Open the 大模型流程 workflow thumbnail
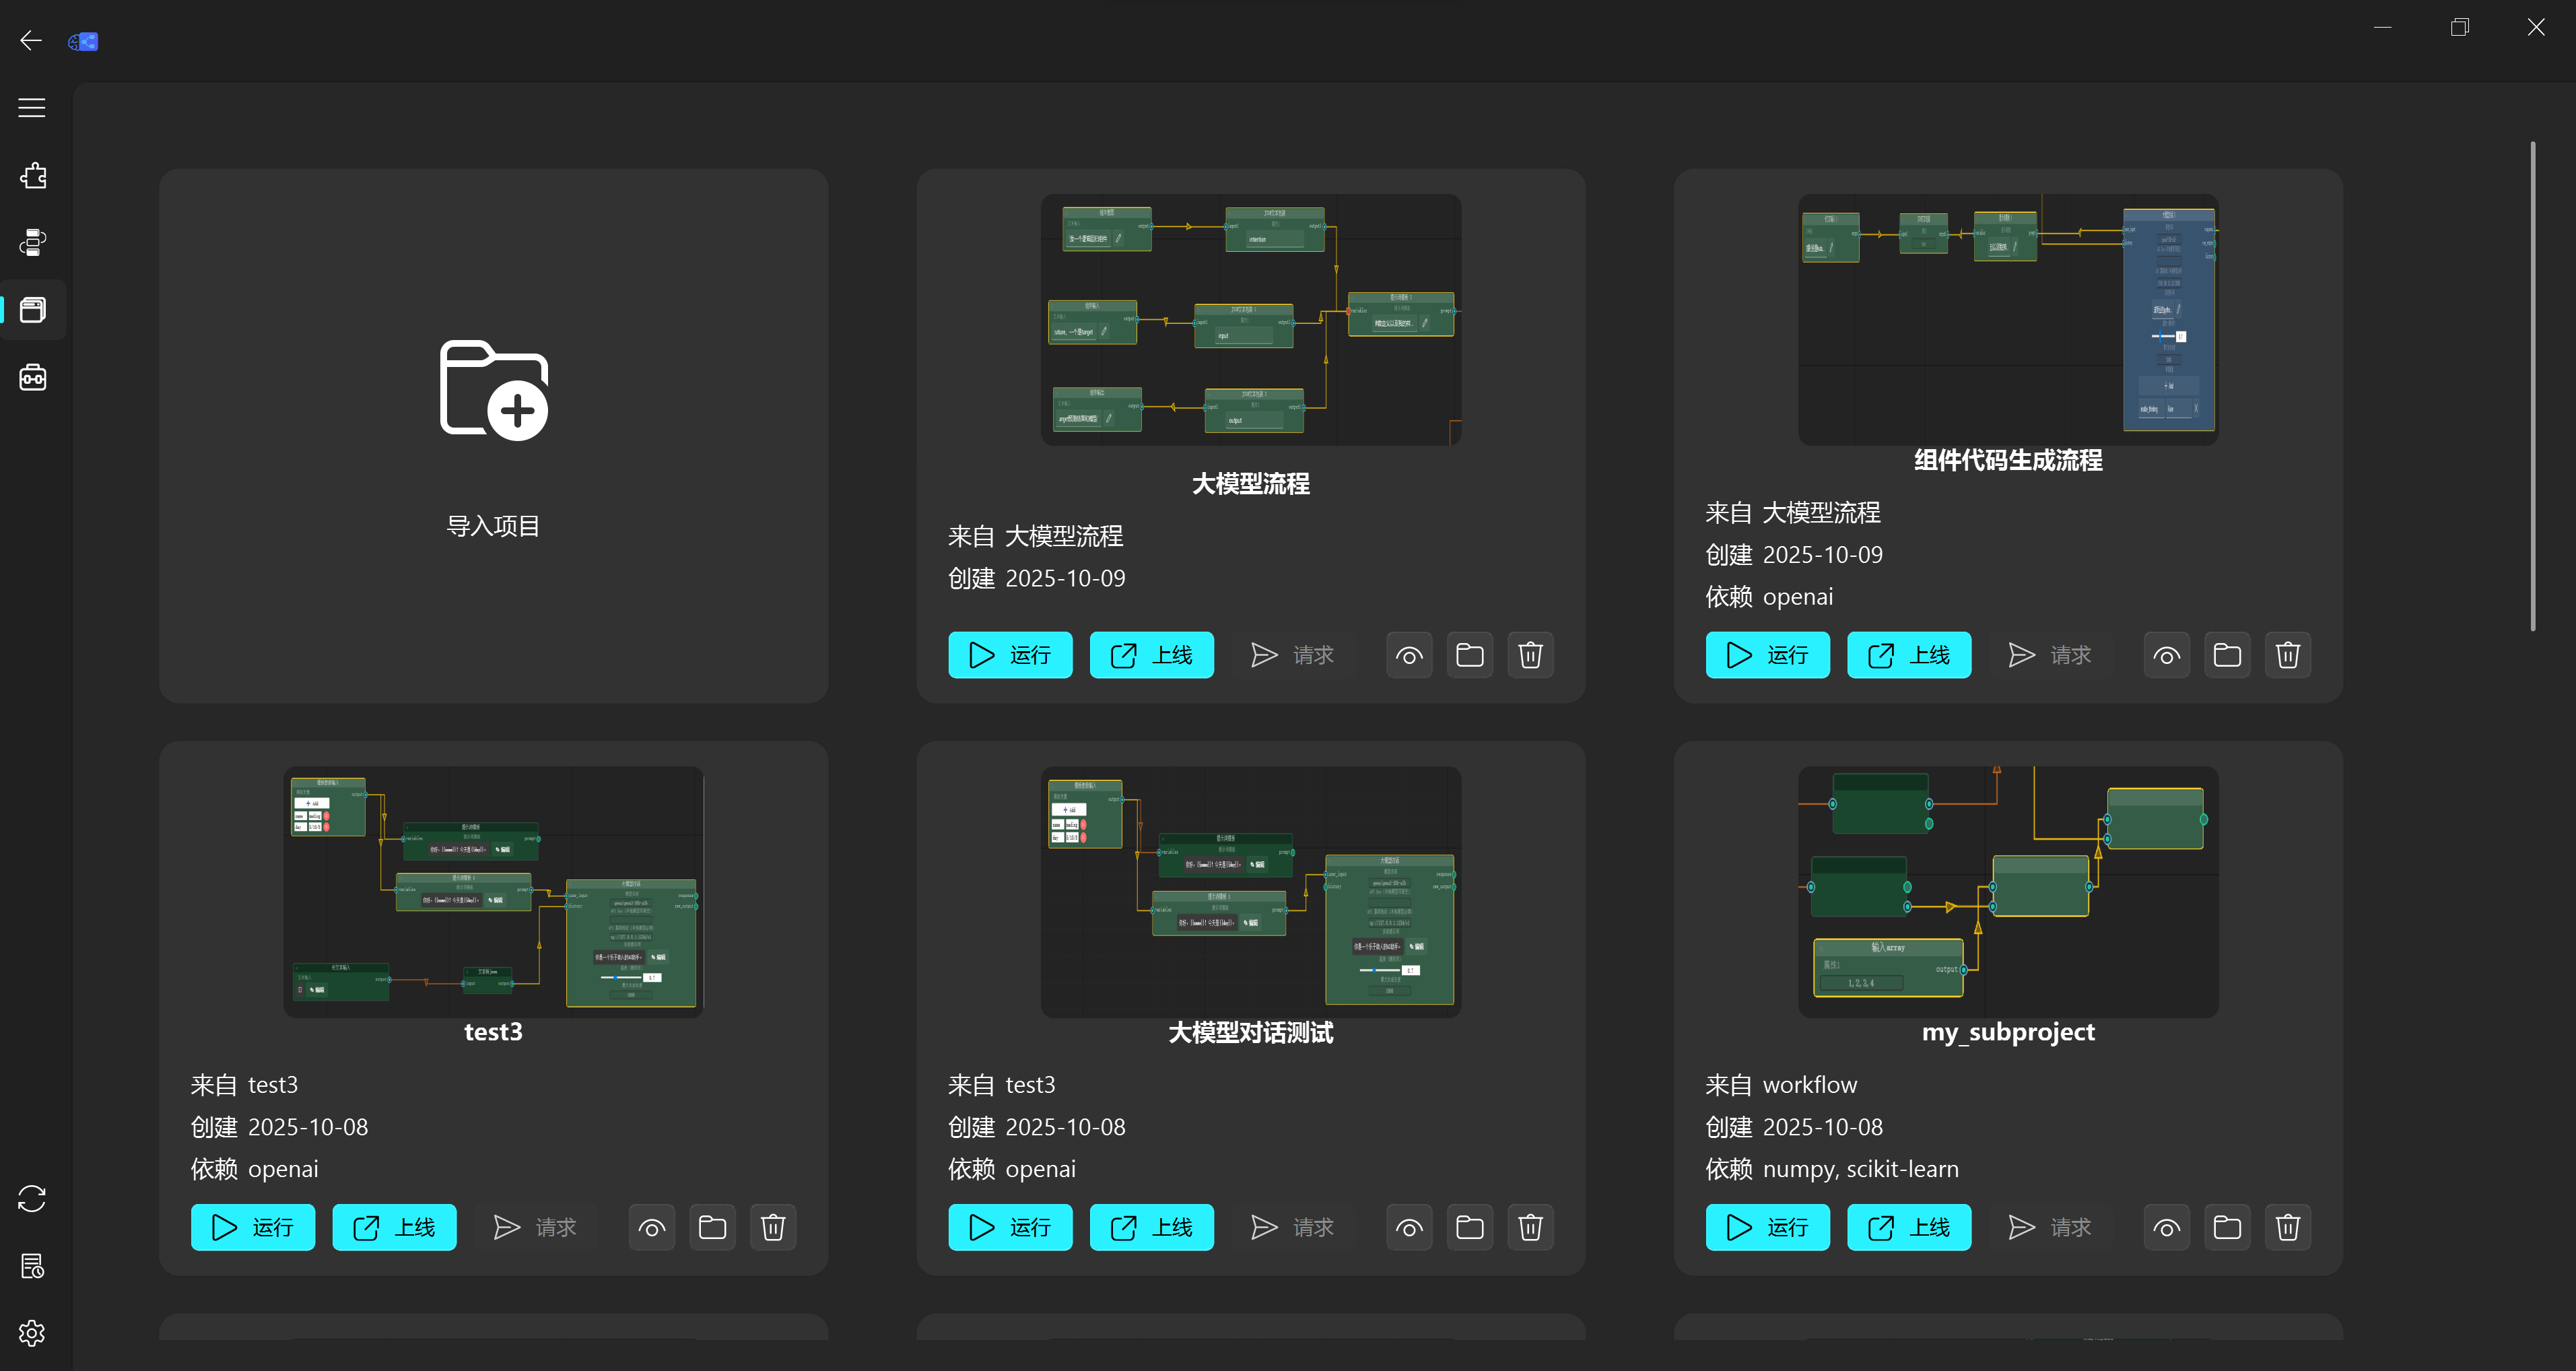Viewport: 2576px width, 1371px height. [x=1251, y=320]
